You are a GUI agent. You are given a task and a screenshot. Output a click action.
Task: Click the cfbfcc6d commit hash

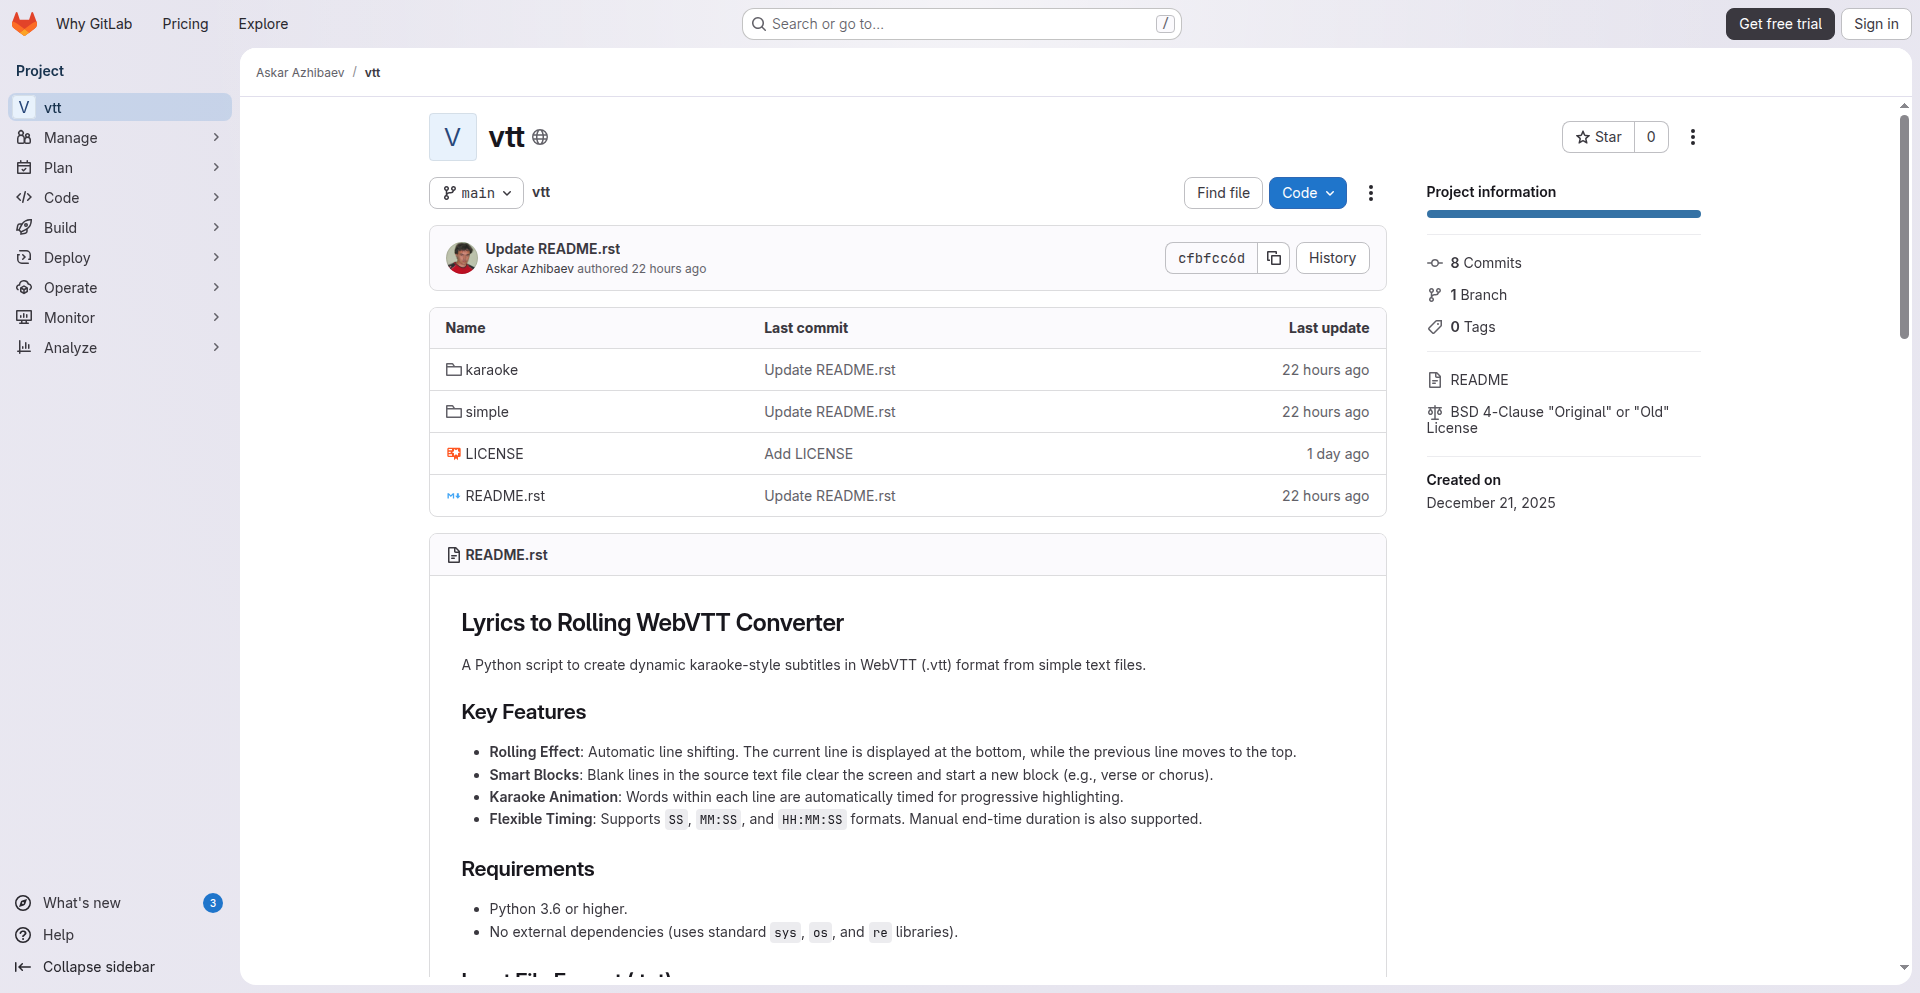pos(1211,258)
